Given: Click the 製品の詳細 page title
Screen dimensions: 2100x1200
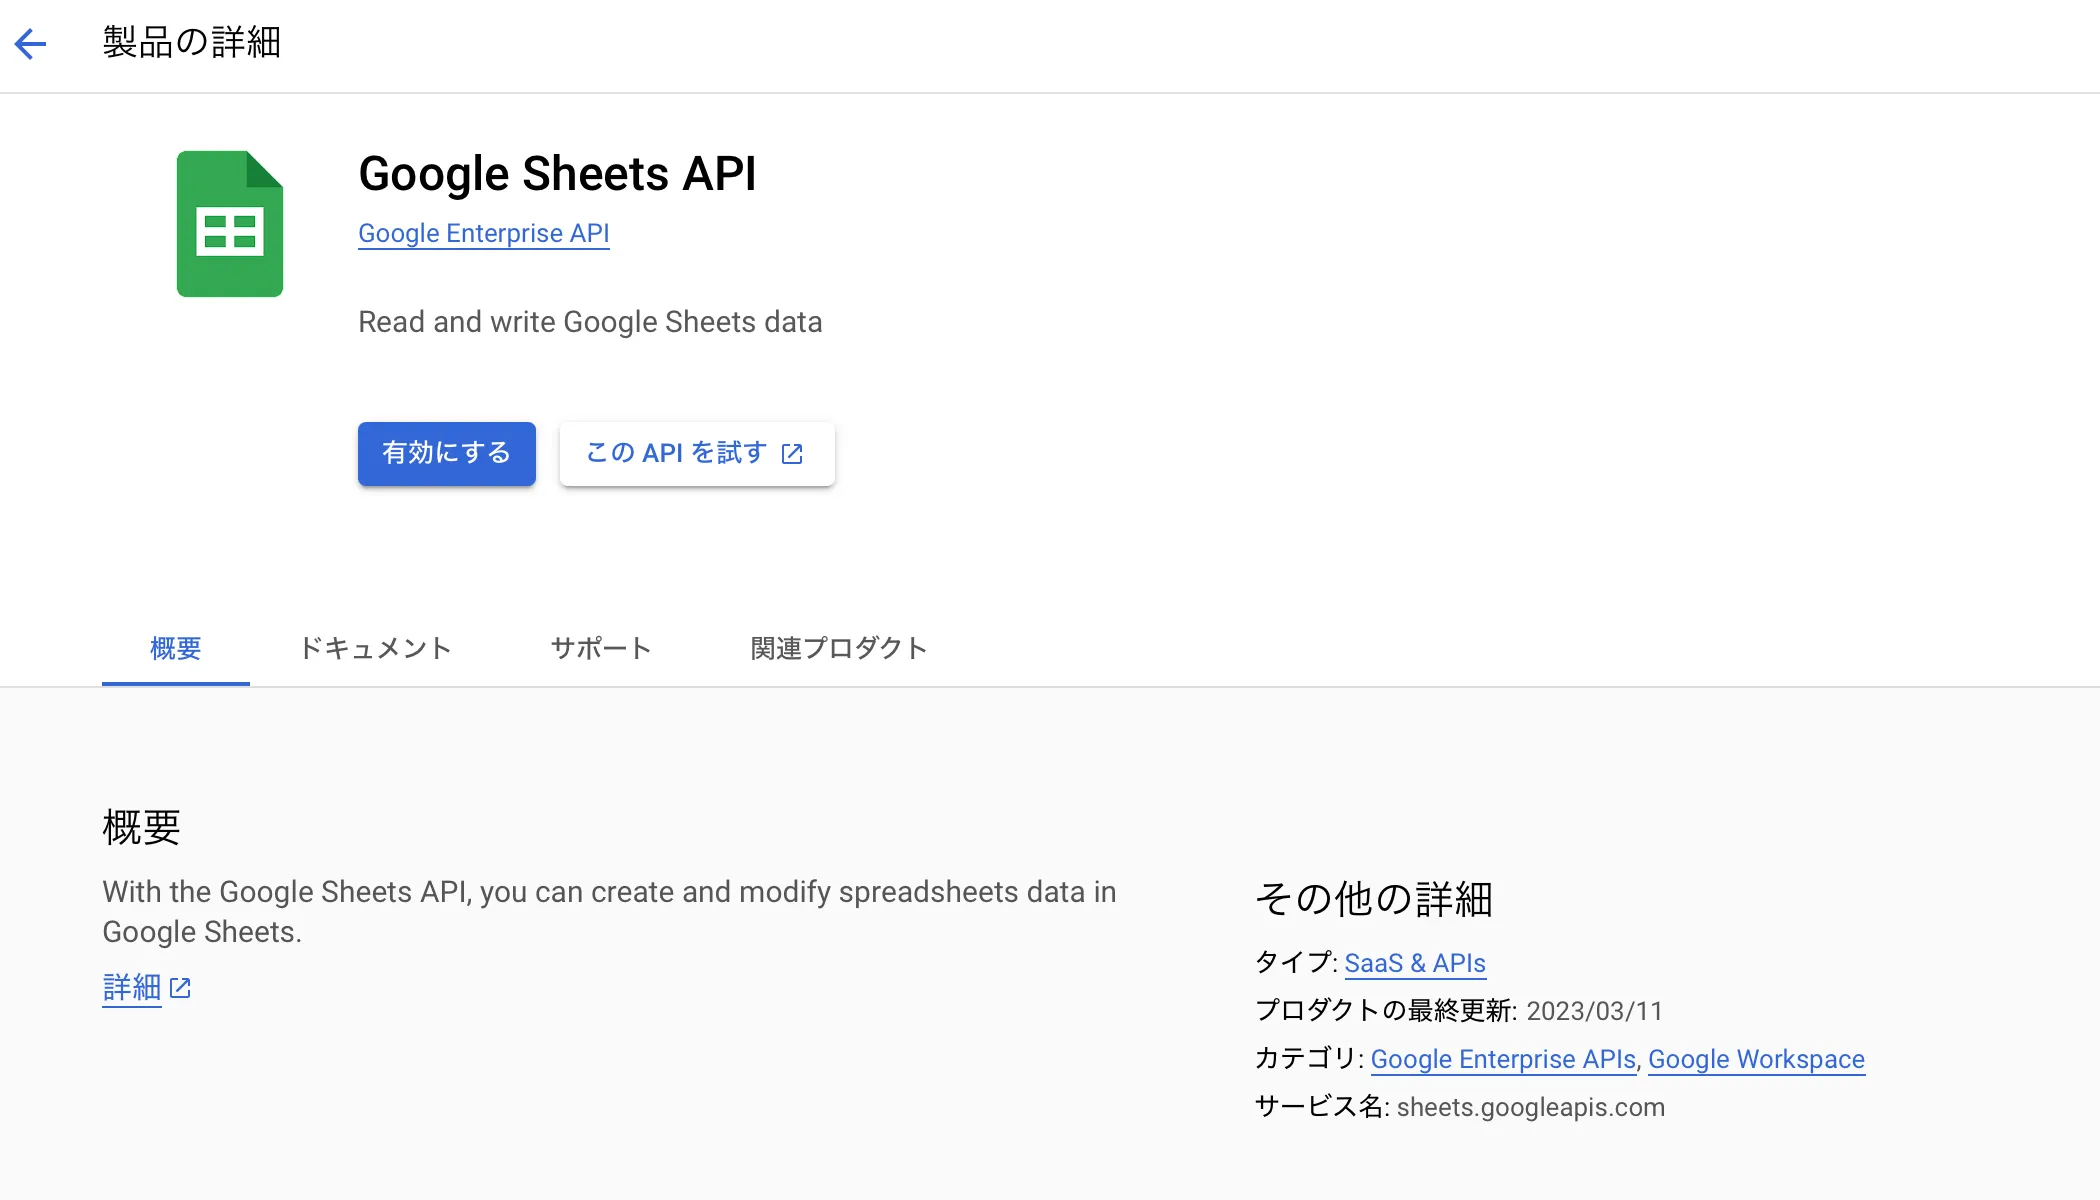Looking at the screenshot, I should [x=191, y=43].
